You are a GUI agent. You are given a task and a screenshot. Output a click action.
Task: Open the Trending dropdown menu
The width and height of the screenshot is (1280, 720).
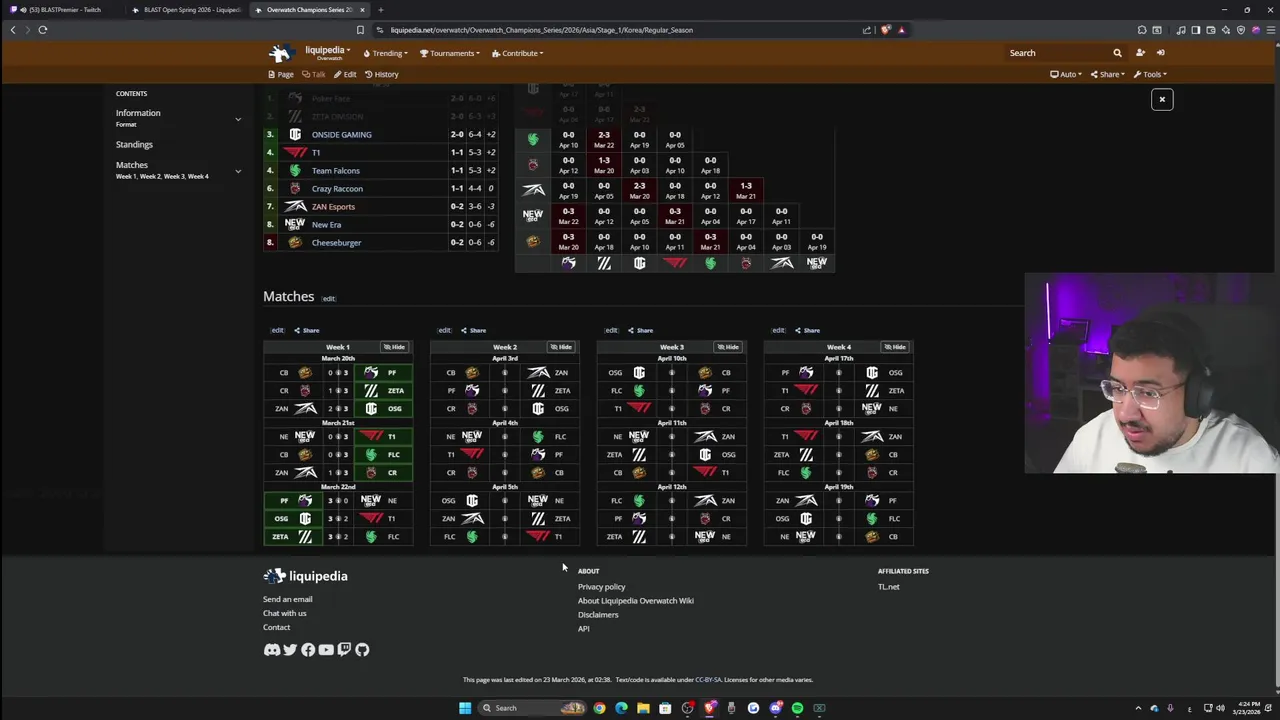[387, 53]
